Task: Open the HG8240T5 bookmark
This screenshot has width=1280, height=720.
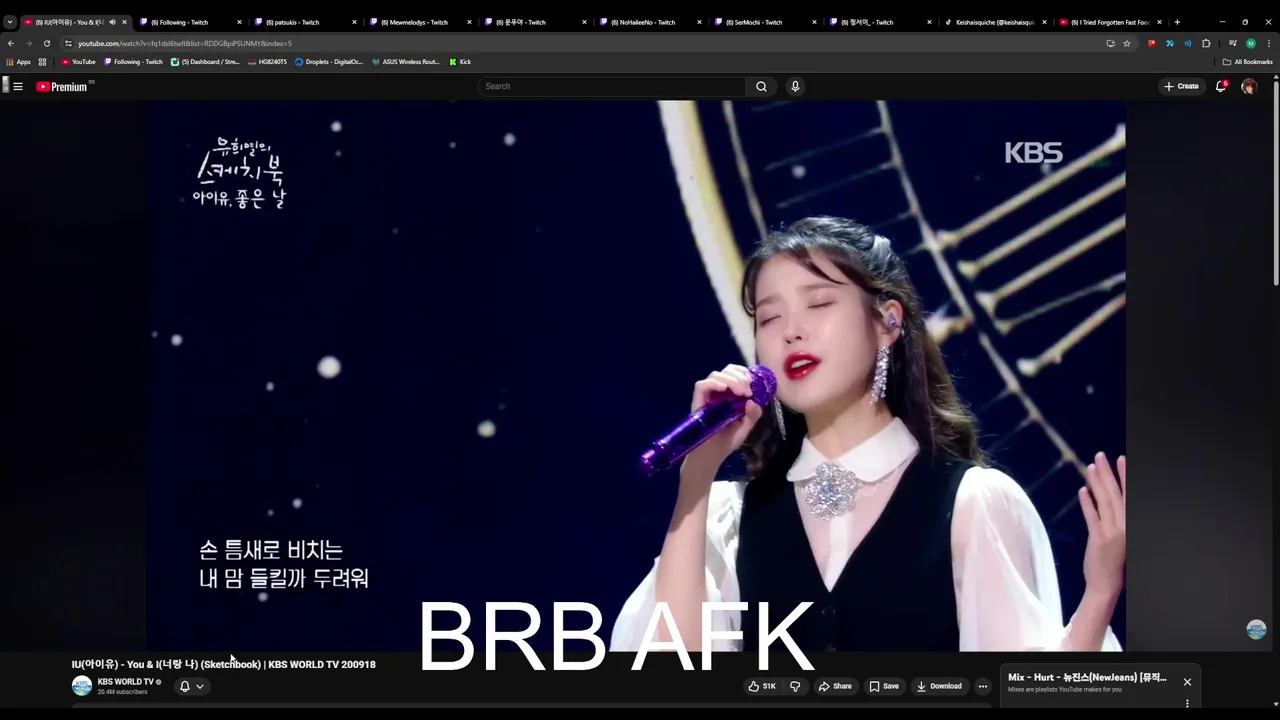Action: (x=267, y=62)
